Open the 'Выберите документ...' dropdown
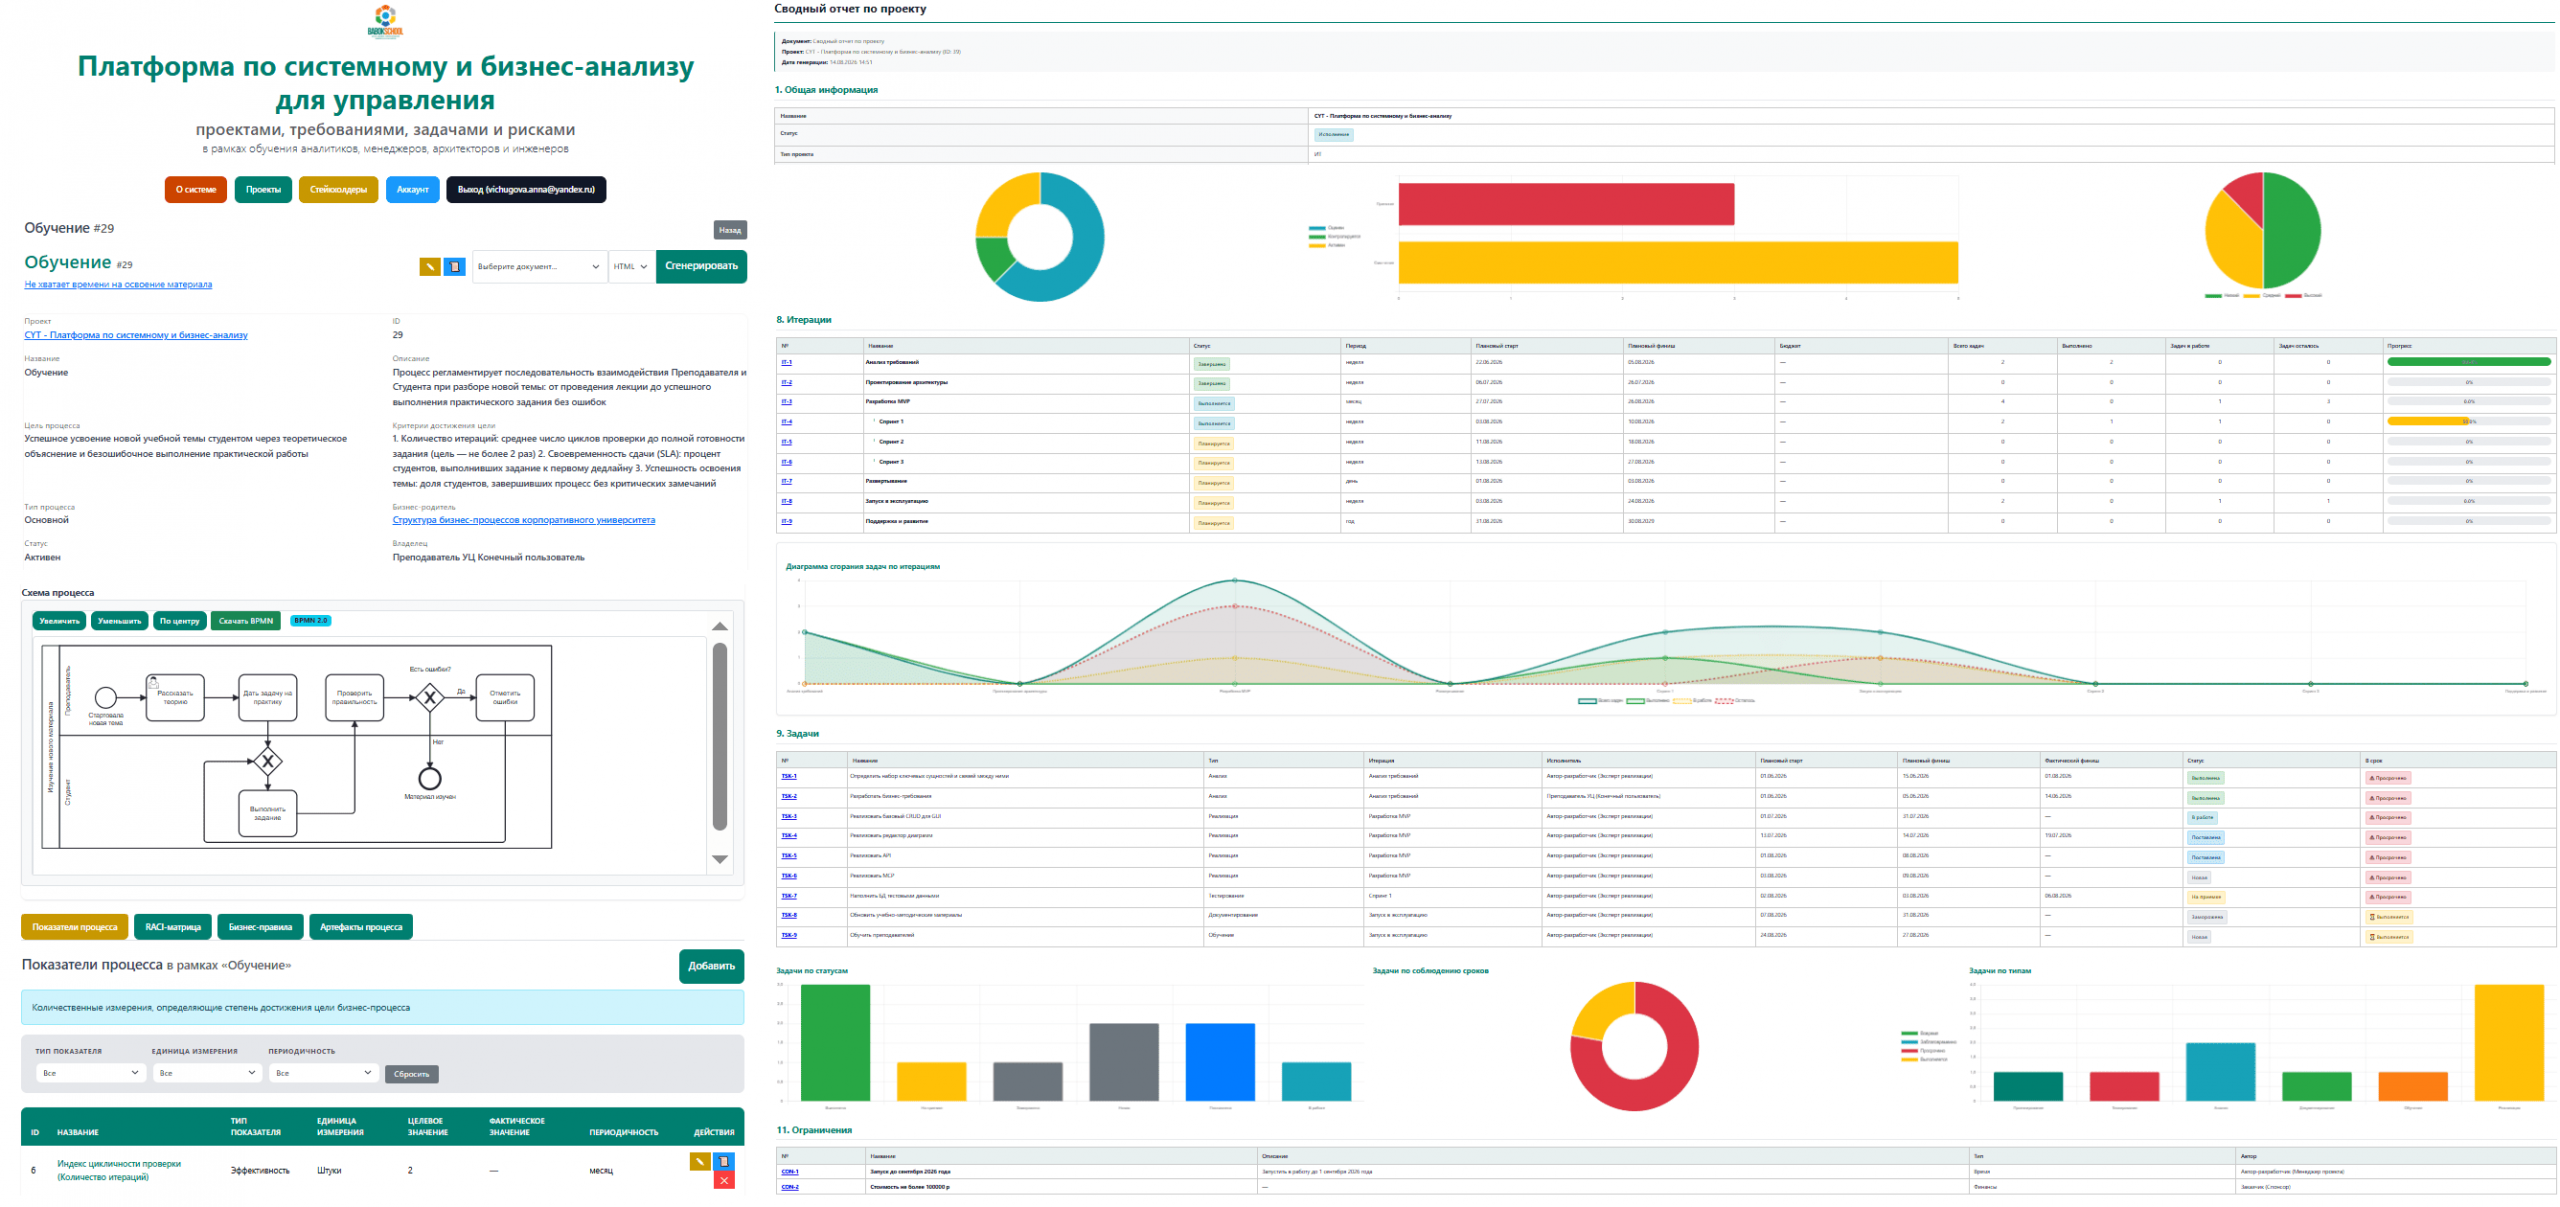Screen dimensions: 2560x1207 coord(539,267)
